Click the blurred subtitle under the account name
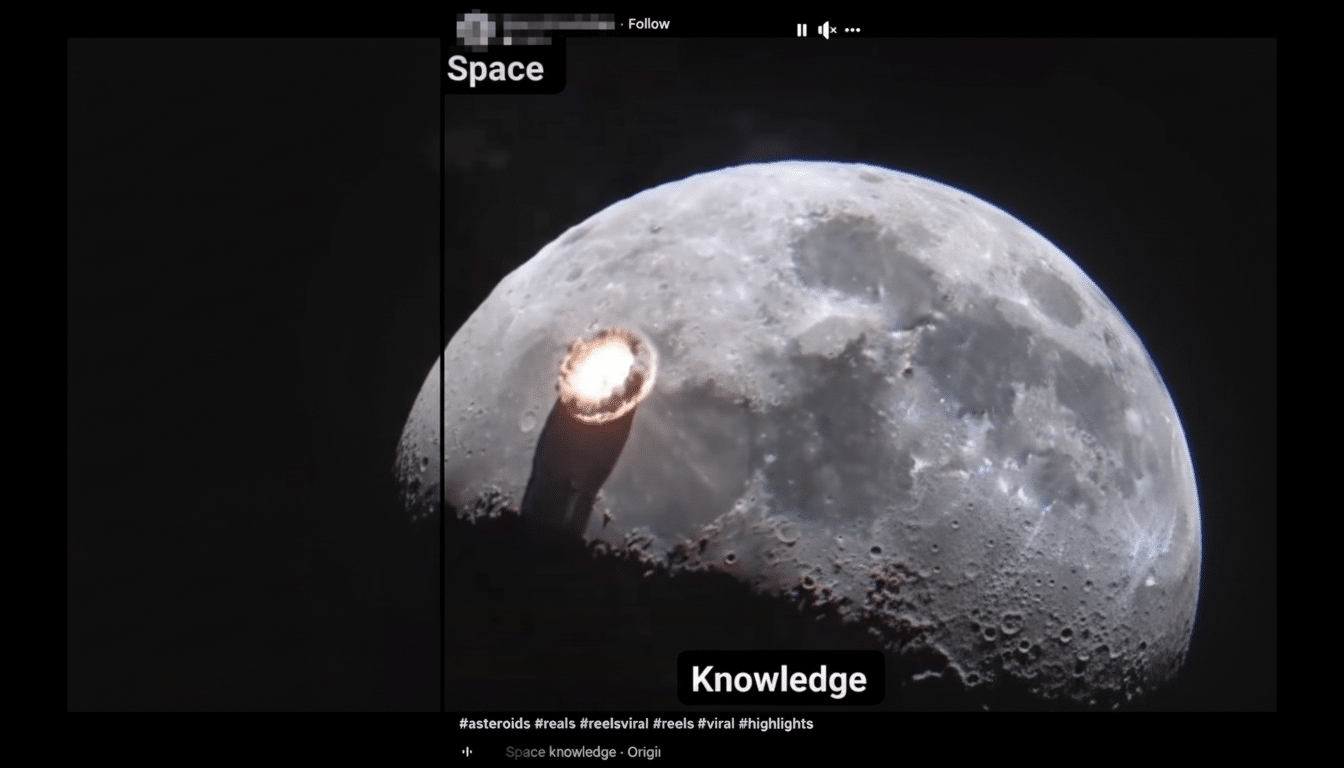The width and height of the screenshot is (1344, 768). pyautogui.click(x=527, y=40)
